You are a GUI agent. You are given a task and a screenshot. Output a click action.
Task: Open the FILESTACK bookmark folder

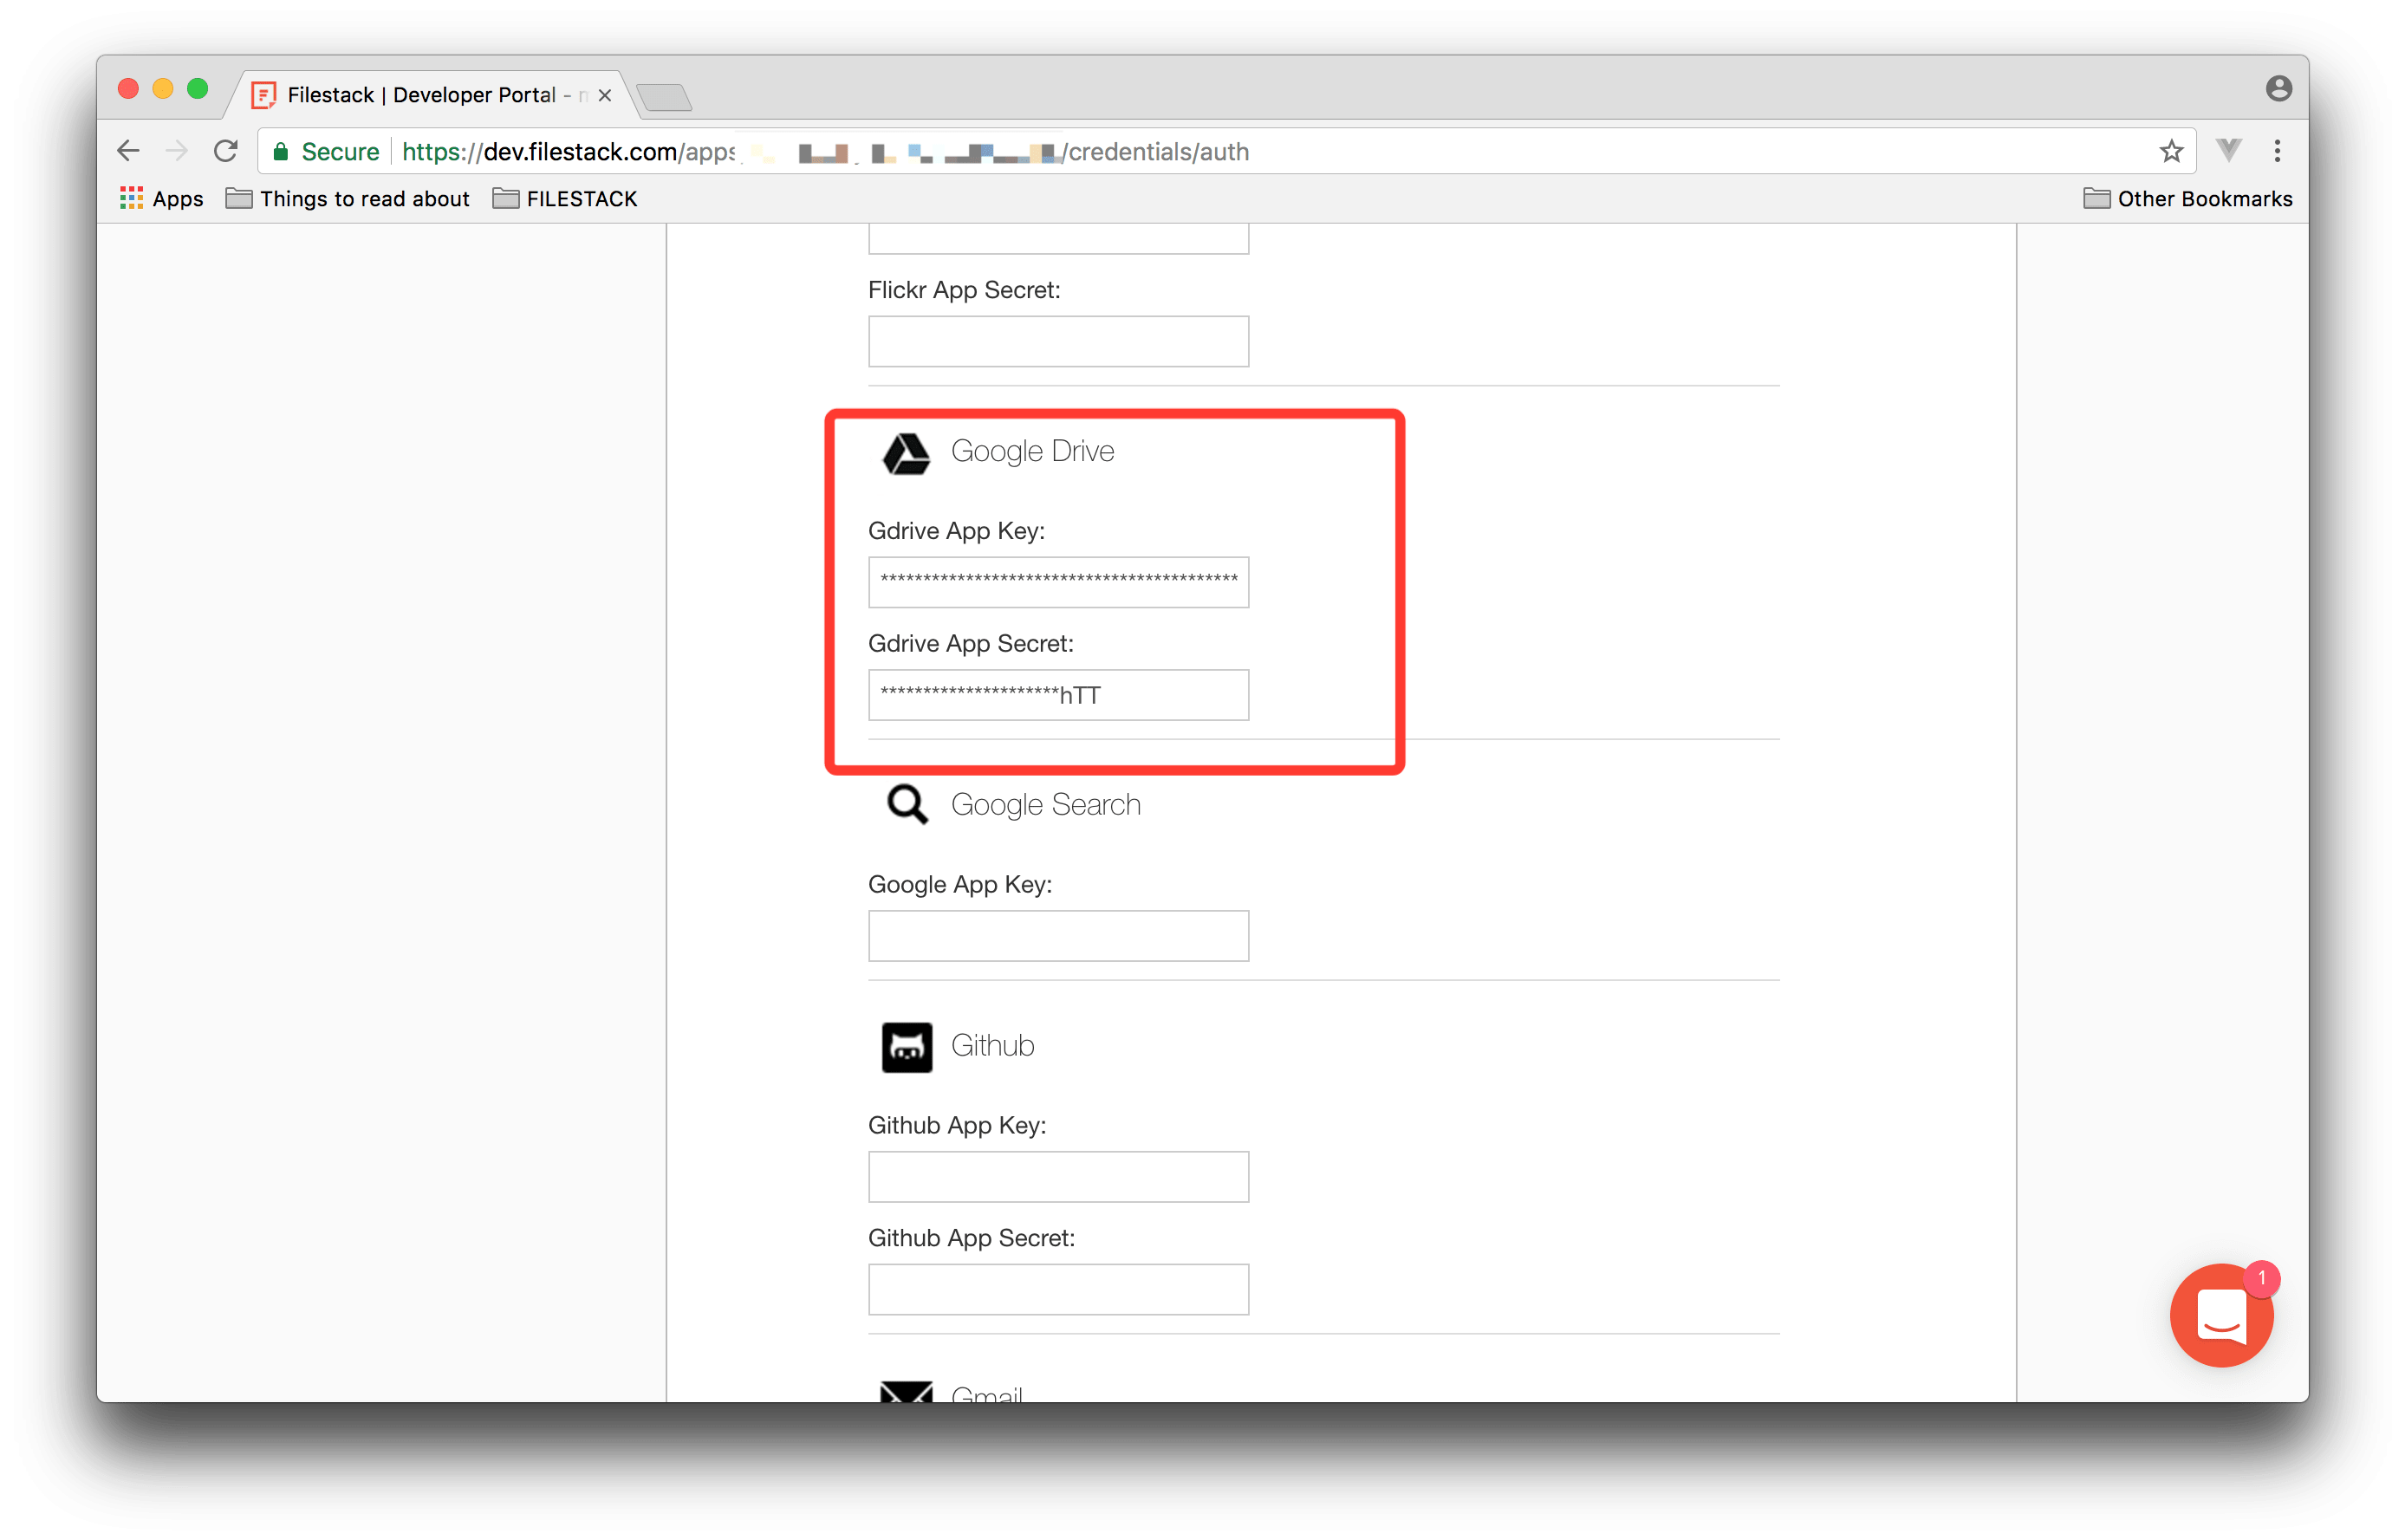point(565,198)
